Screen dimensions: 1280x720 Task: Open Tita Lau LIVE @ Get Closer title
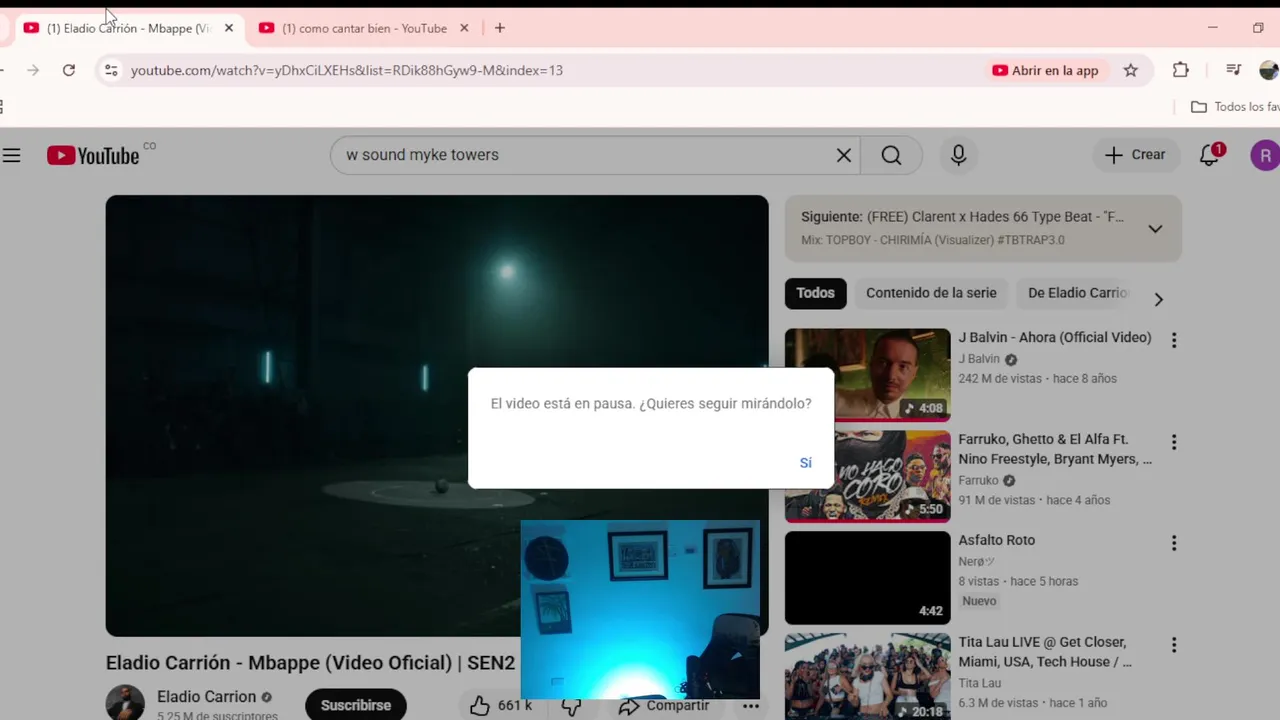(1045, 652)
